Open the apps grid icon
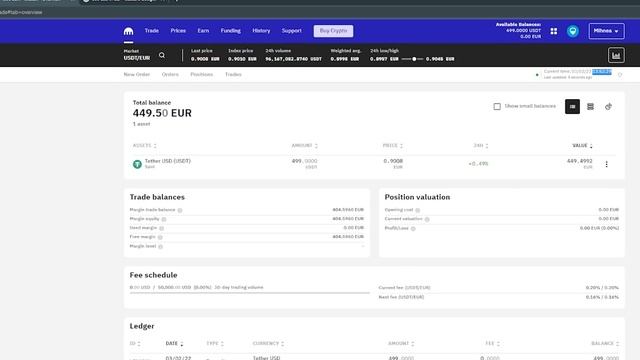Screen dimensions: 640x360 (x=553, y=31)
